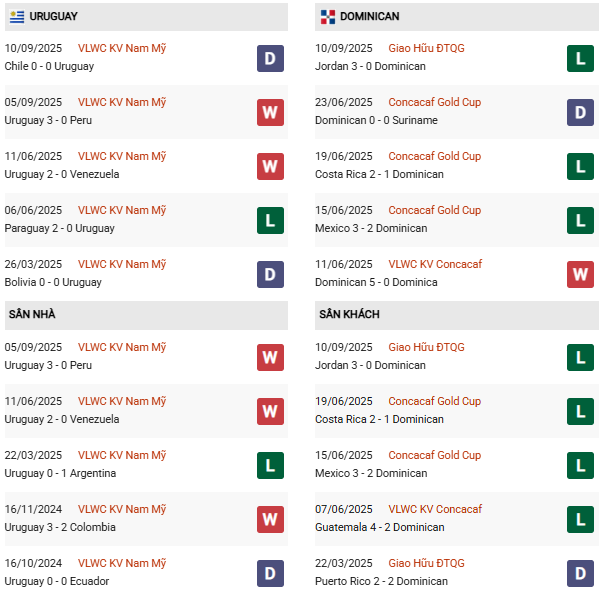Image resolution: width=600 pixels, height=596 pixels.
Task: Select the SÂN NHÀ section header
Action: pos(32,315)
